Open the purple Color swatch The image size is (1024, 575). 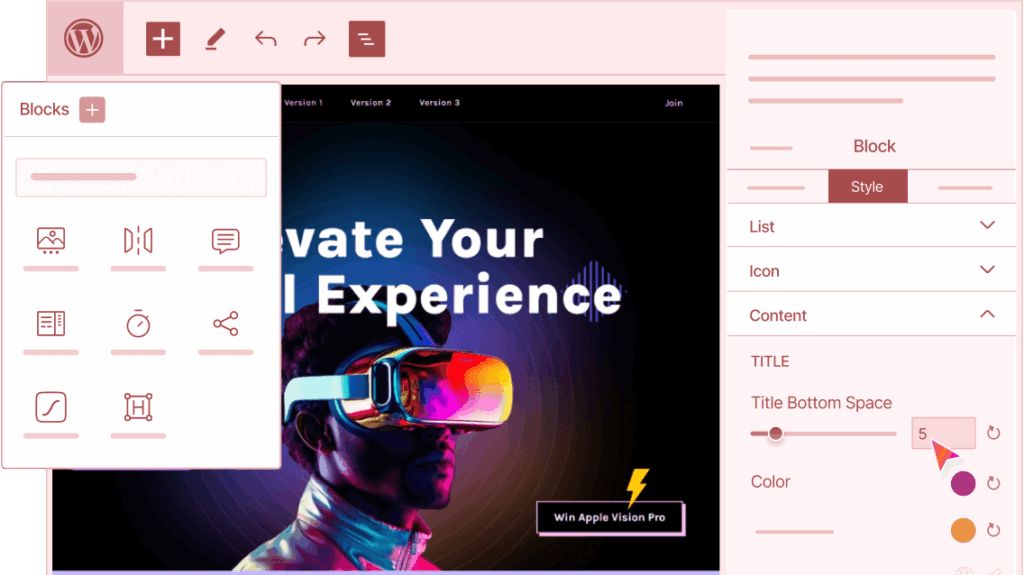(x=963, y=484)
